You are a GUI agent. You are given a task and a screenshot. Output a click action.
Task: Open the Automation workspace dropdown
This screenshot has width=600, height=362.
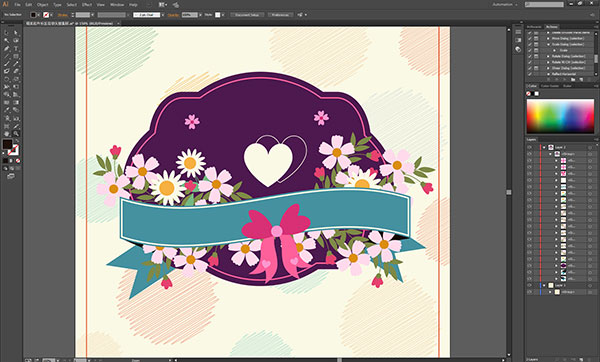(x=505, y=5)
